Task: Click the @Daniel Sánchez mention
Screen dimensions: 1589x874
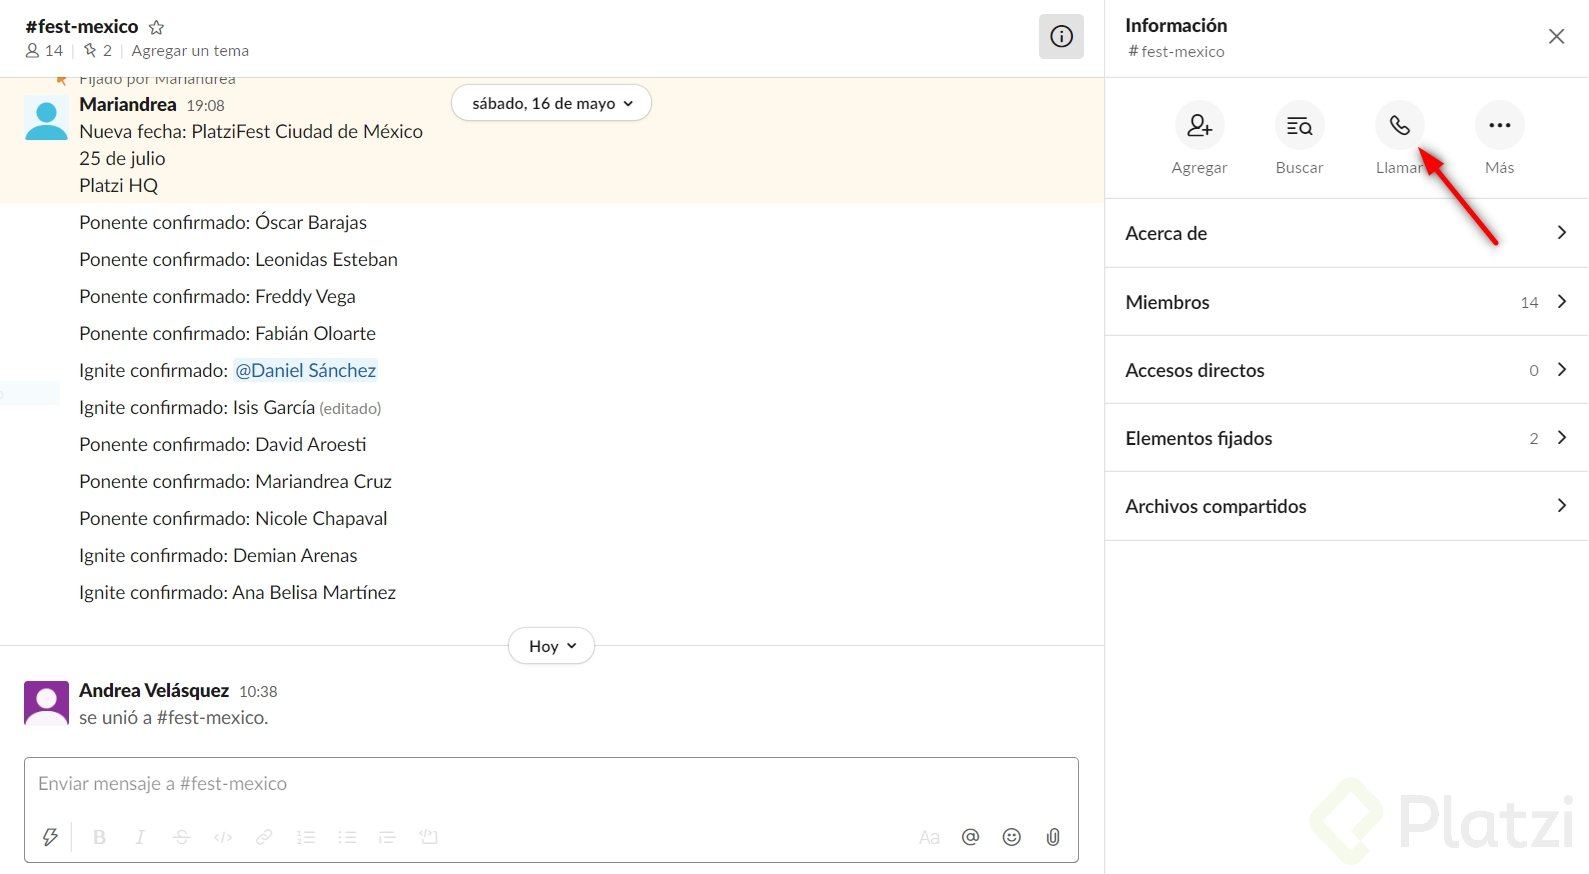Action: 306,370
